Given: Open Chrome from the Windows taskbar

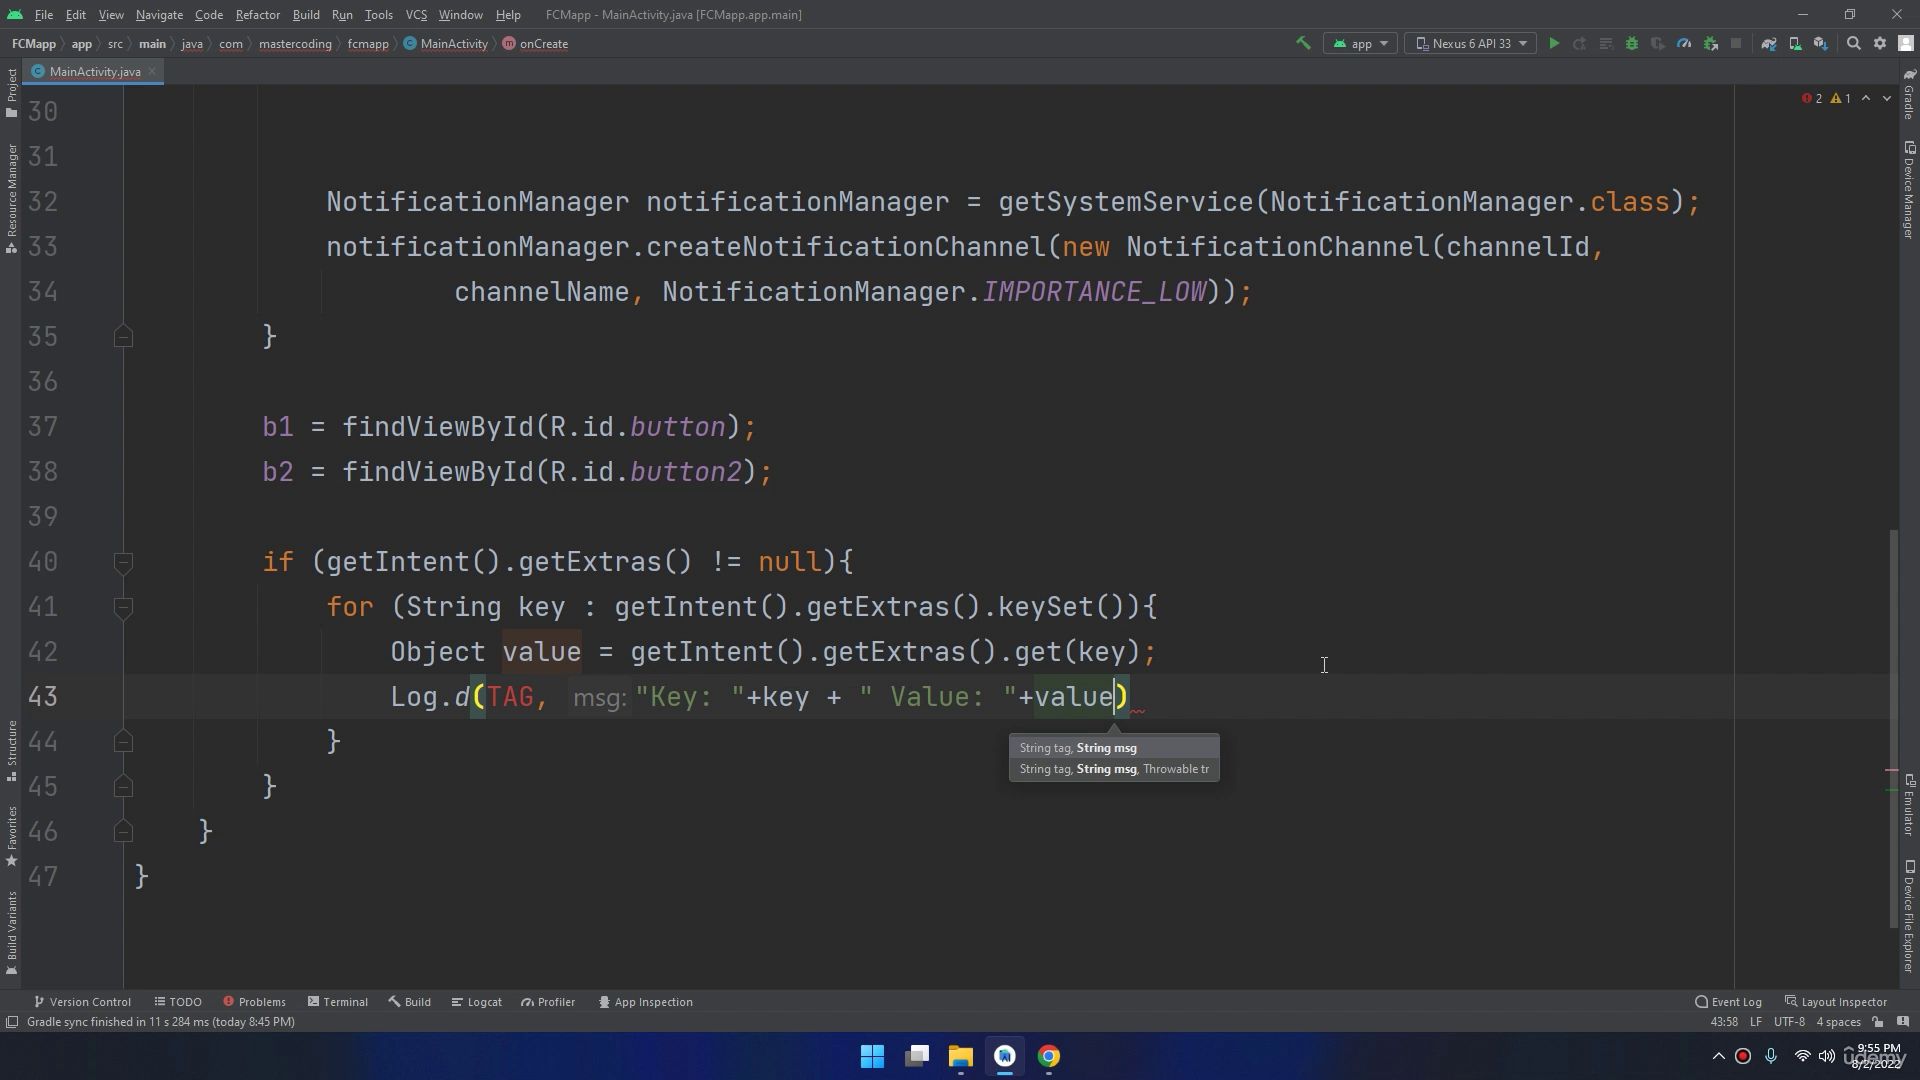Looking at the screenshot, I should [1049, 1056].
